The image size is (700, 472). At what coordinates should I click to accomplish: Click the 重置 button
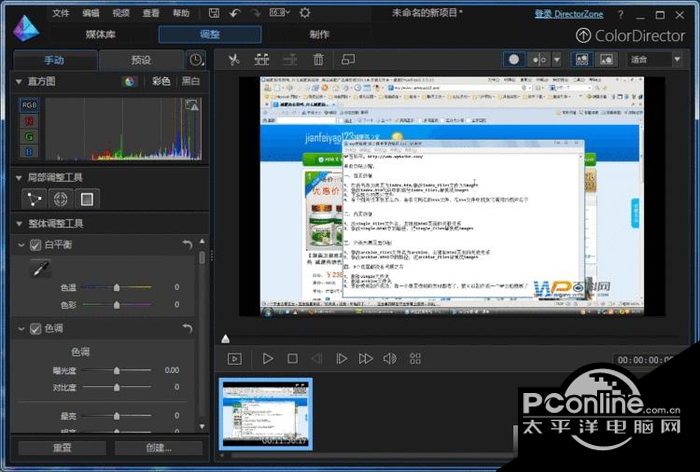60,447
